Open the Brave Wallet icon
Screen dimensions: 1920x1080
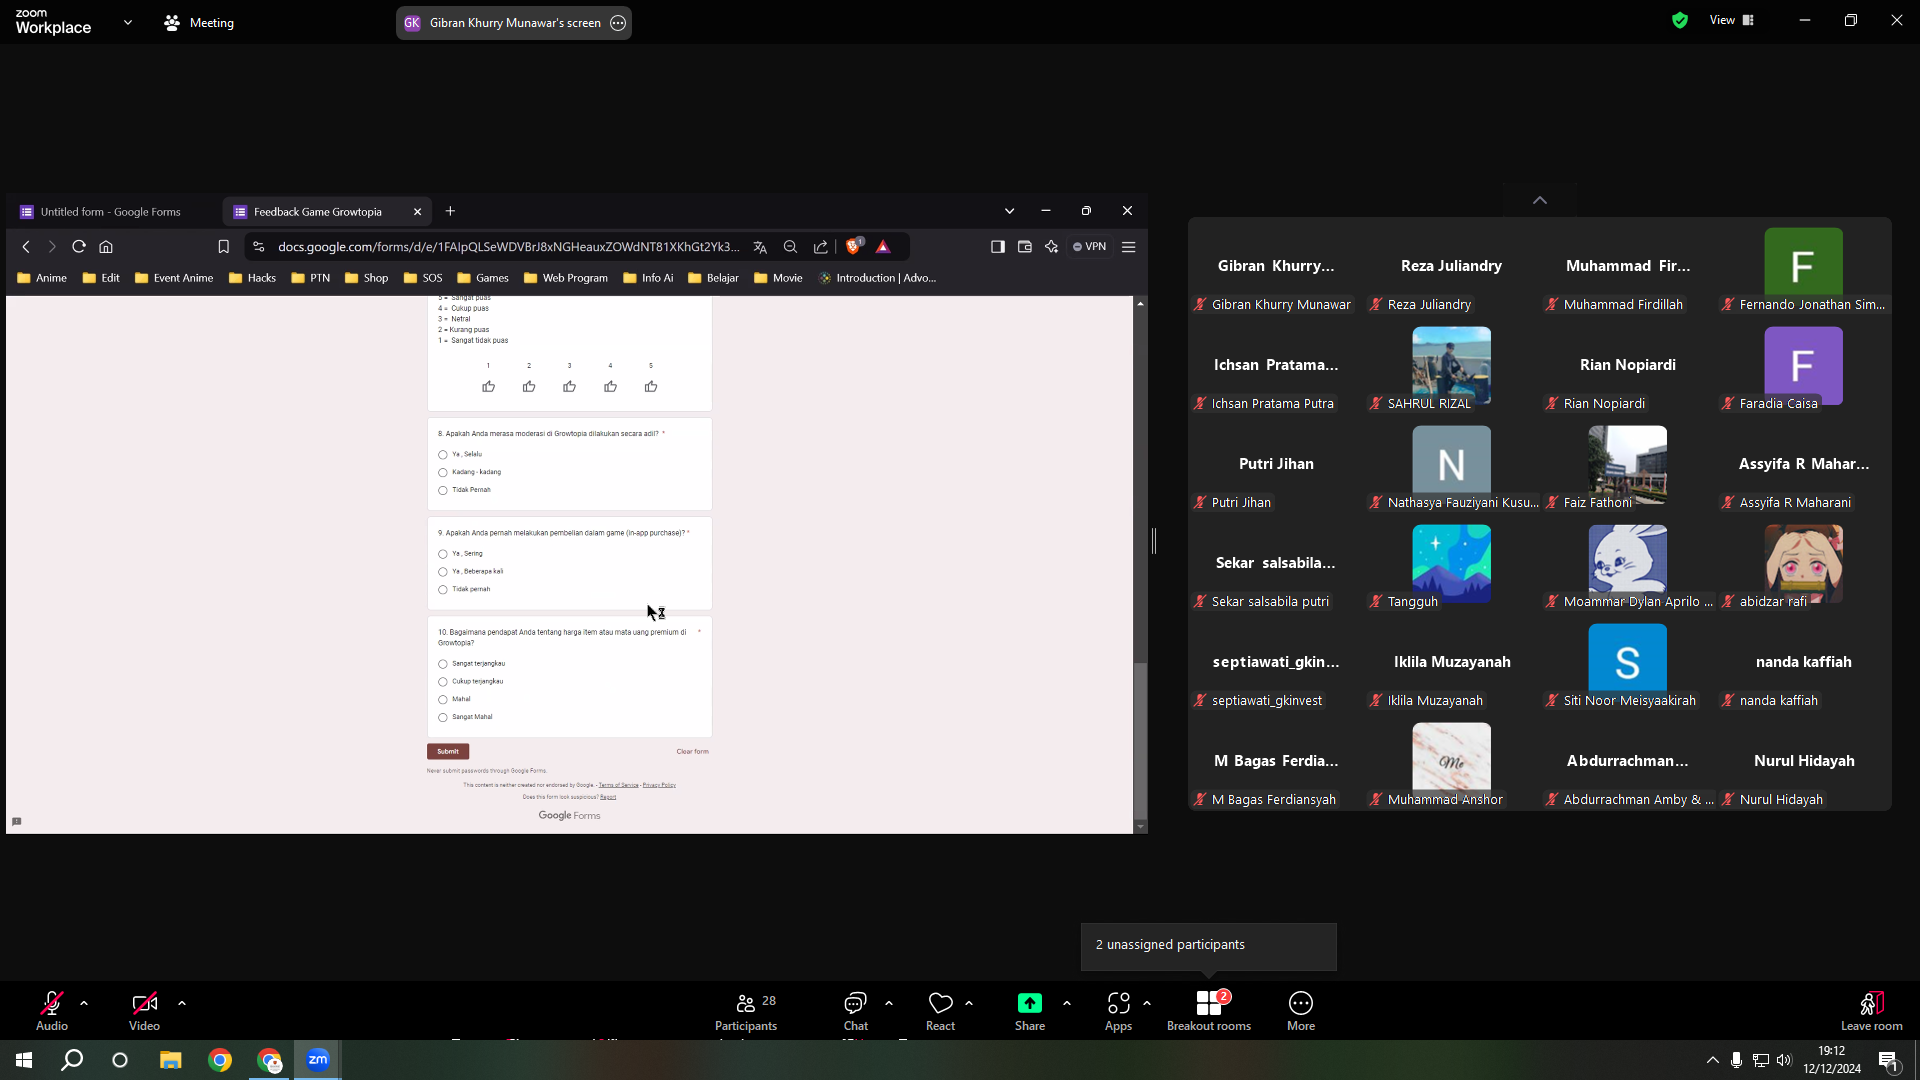1025,247
